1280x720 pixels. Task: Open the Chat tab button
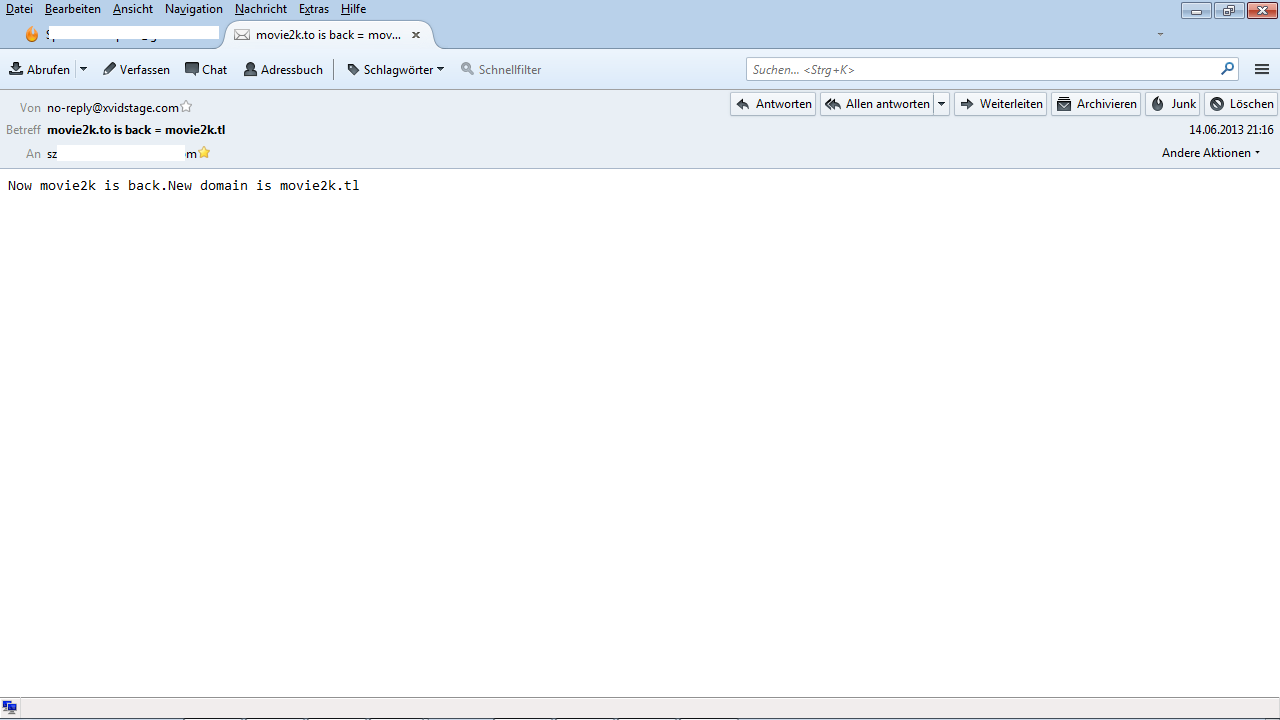point(206,70)
